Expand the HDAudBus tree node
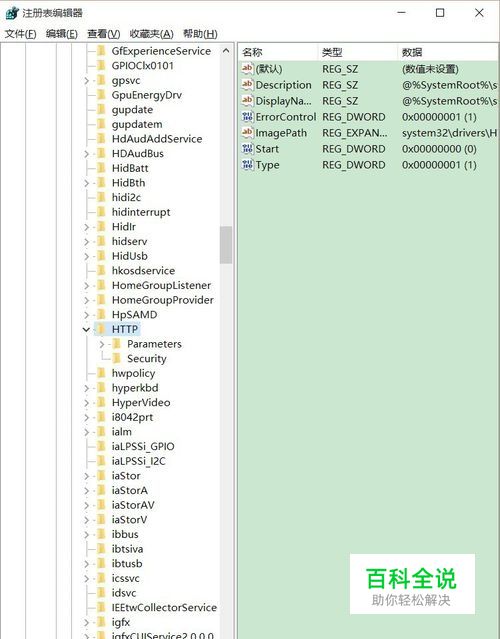The width and height of the screenshot is (500, 639). (x=86, y=154)
